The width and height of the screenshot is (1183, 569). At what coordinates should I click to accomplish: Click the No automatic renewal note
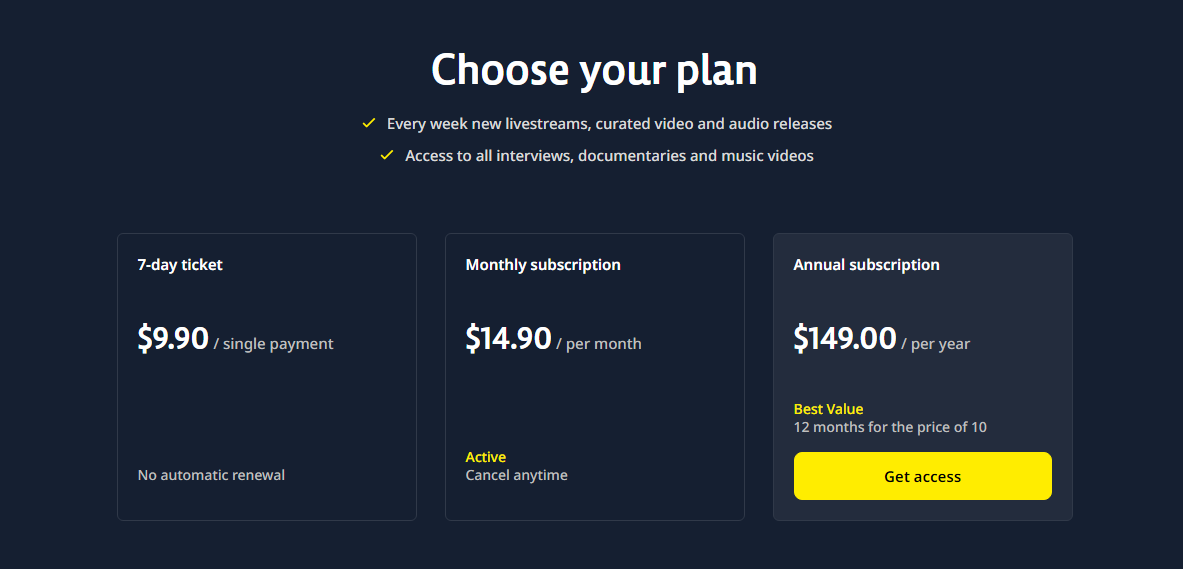pyautogui.click(x=211, y=475)
